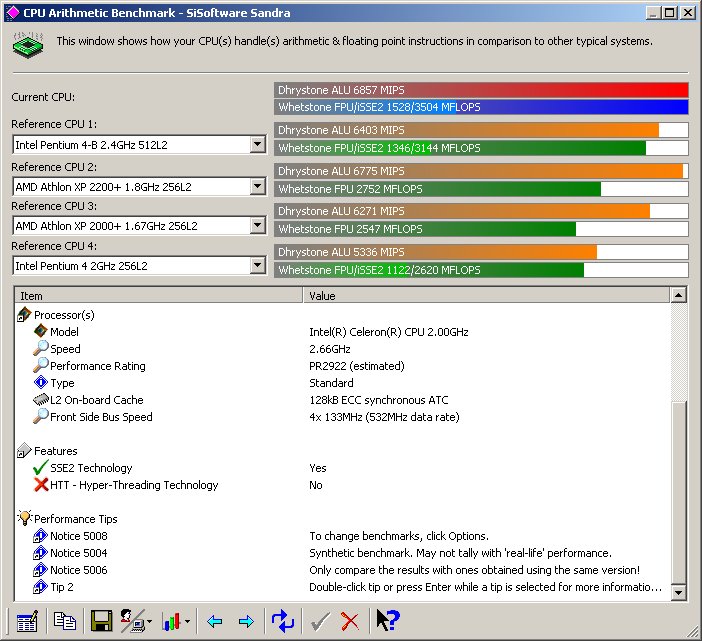Screen dimensions: 702x641
Task: Click the value 'Intel(R) Celeron(R) CPU 2.00GHz'
Action: (x=389, y=332)
